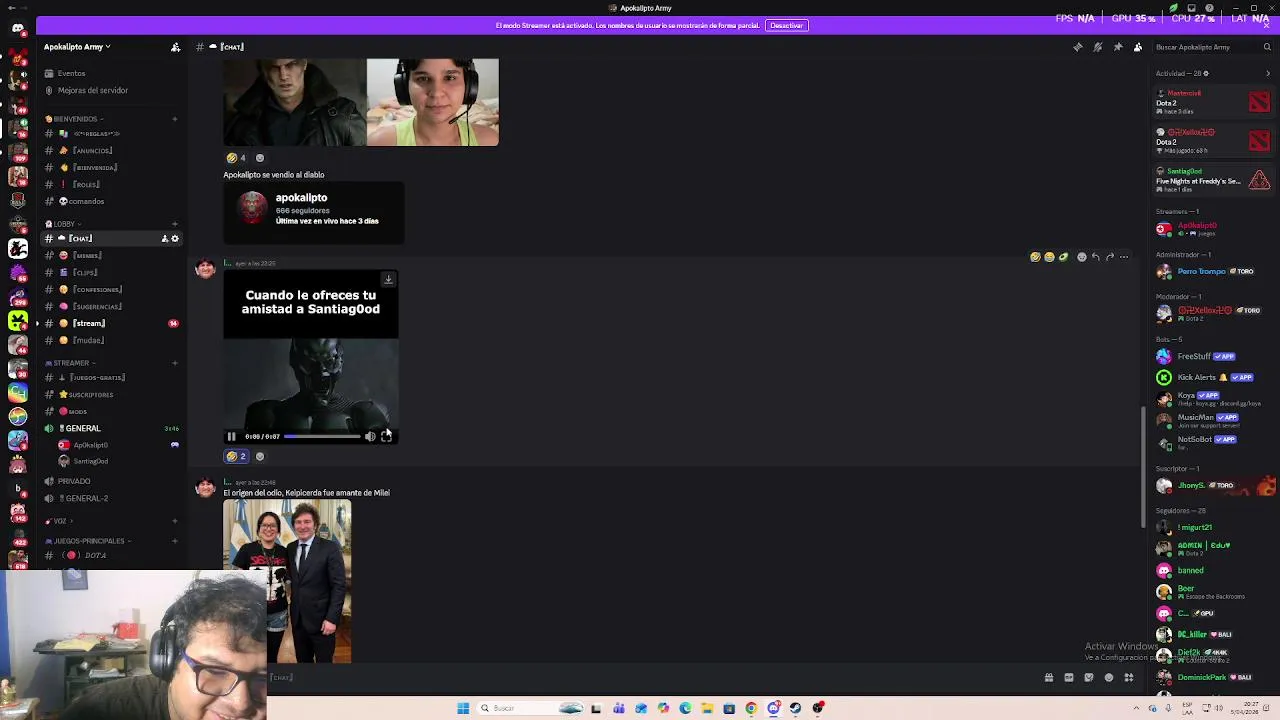1280x720 pixels.
Task: Open Eventos in the sidebar
Action: coord(71,73)
